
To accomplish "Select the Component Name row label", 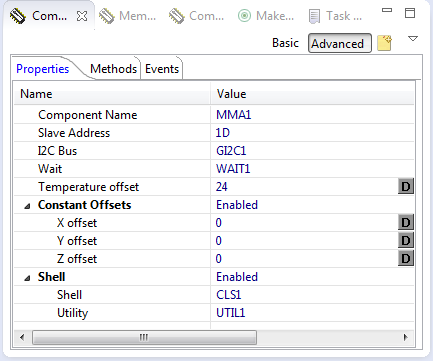I will (88, 115).
